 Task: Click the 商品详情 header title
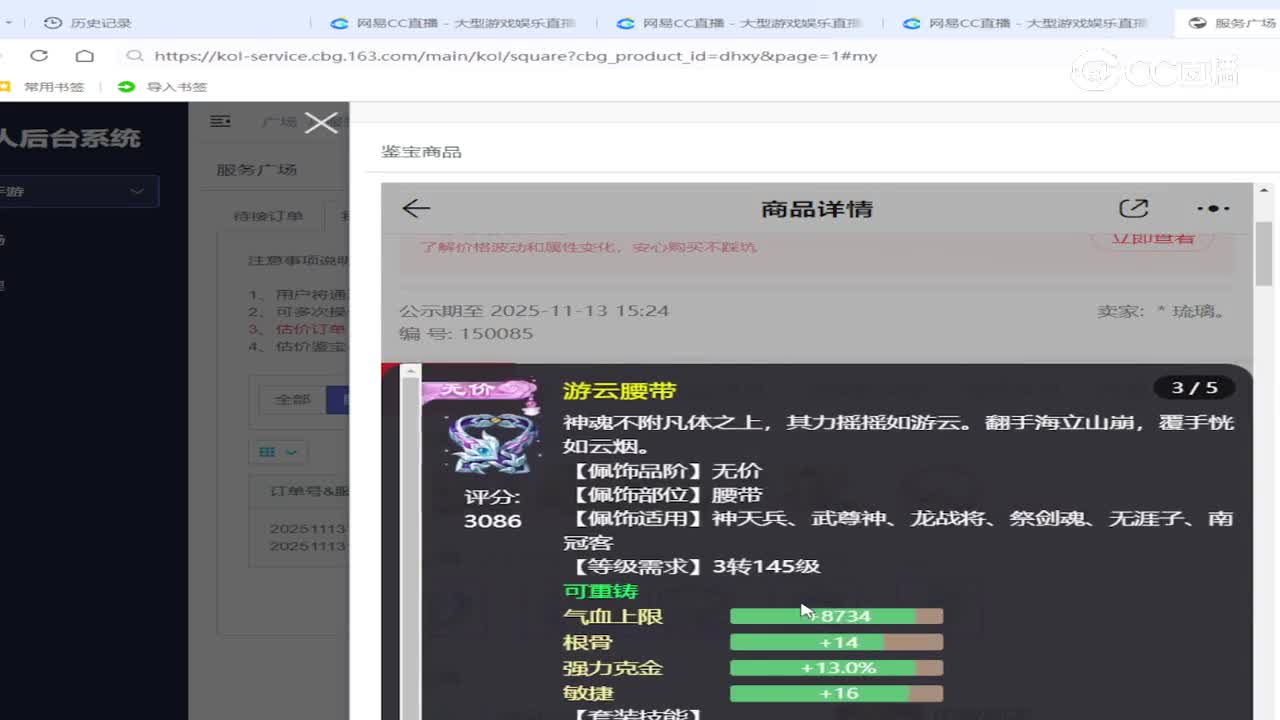click(x=817, y=209)
